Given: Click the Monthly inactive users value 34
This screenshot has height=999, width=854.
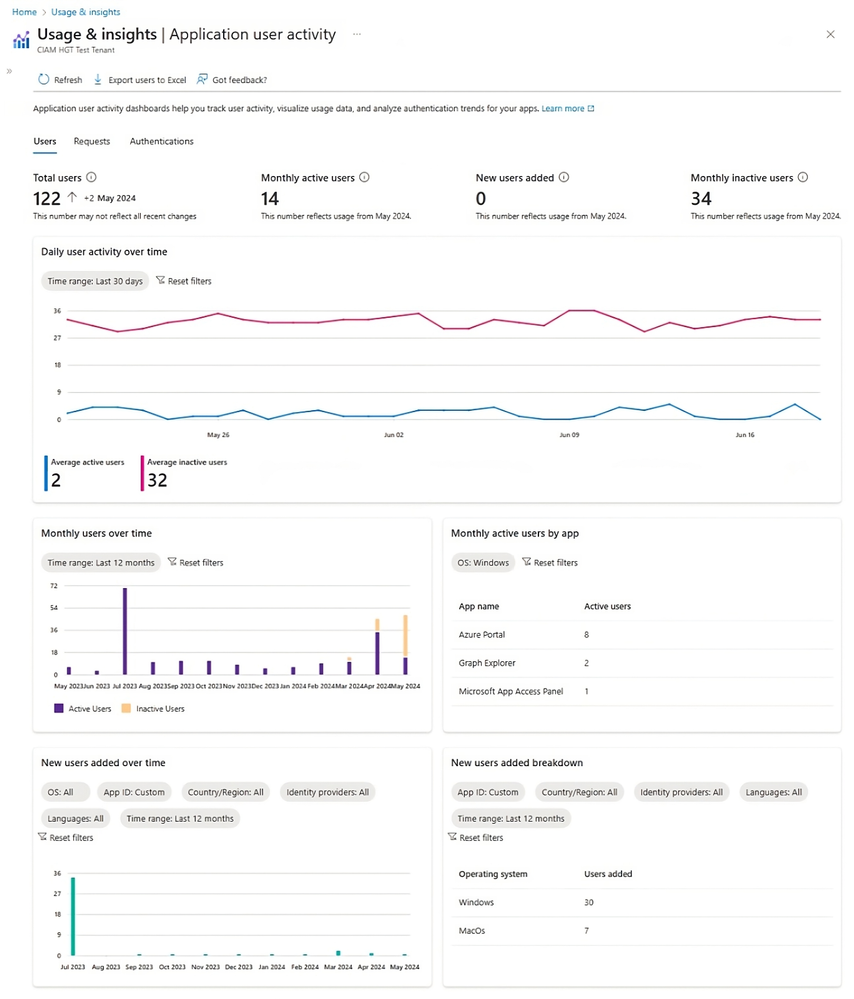Looking at the screenshot, I should pos(701,199).
